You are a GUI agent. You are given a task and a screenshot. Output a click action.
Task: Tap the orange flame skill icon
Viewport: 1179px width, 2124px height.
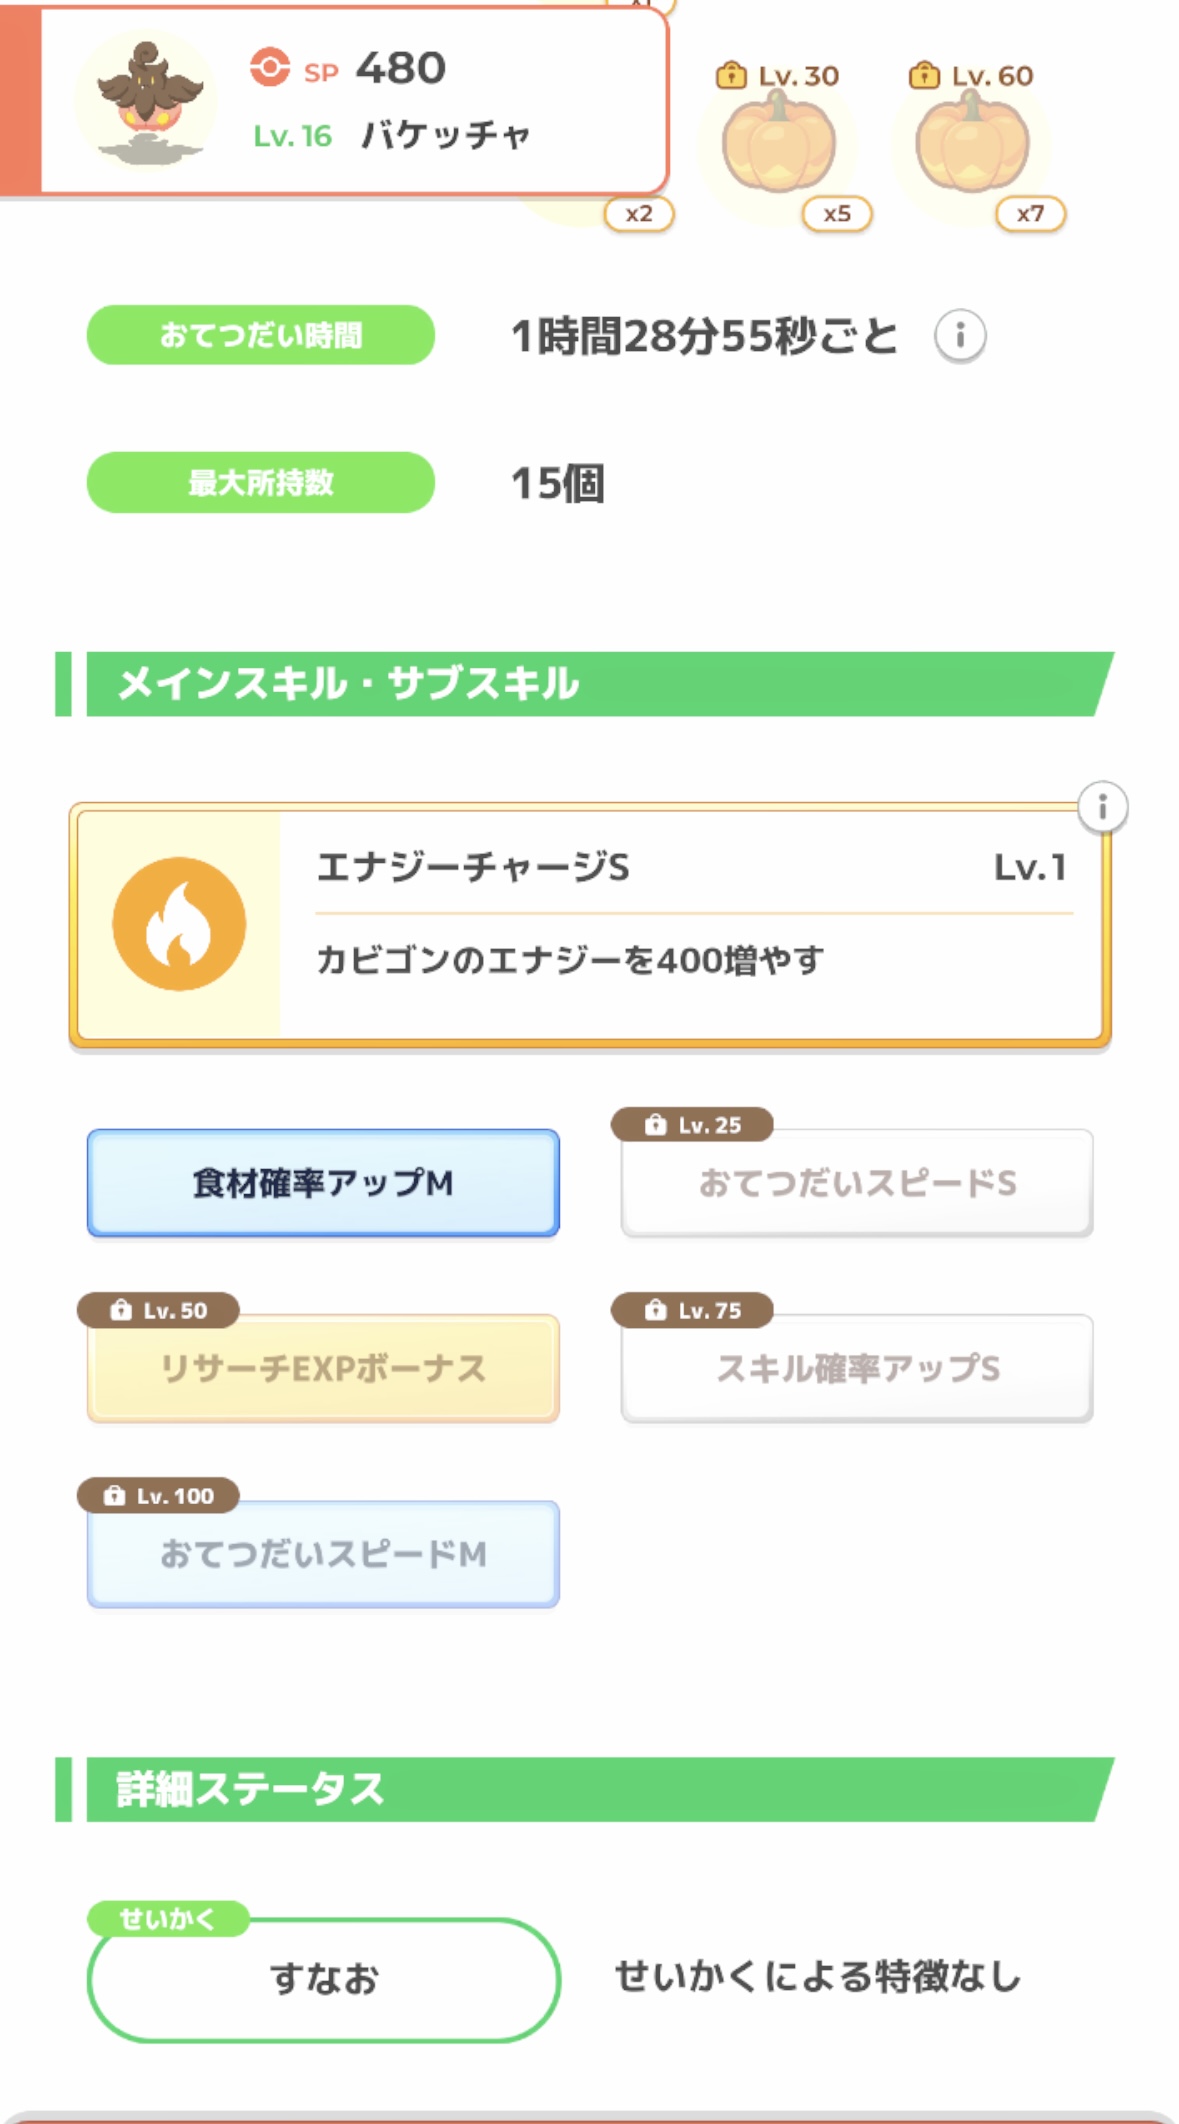tap(179, 924)
